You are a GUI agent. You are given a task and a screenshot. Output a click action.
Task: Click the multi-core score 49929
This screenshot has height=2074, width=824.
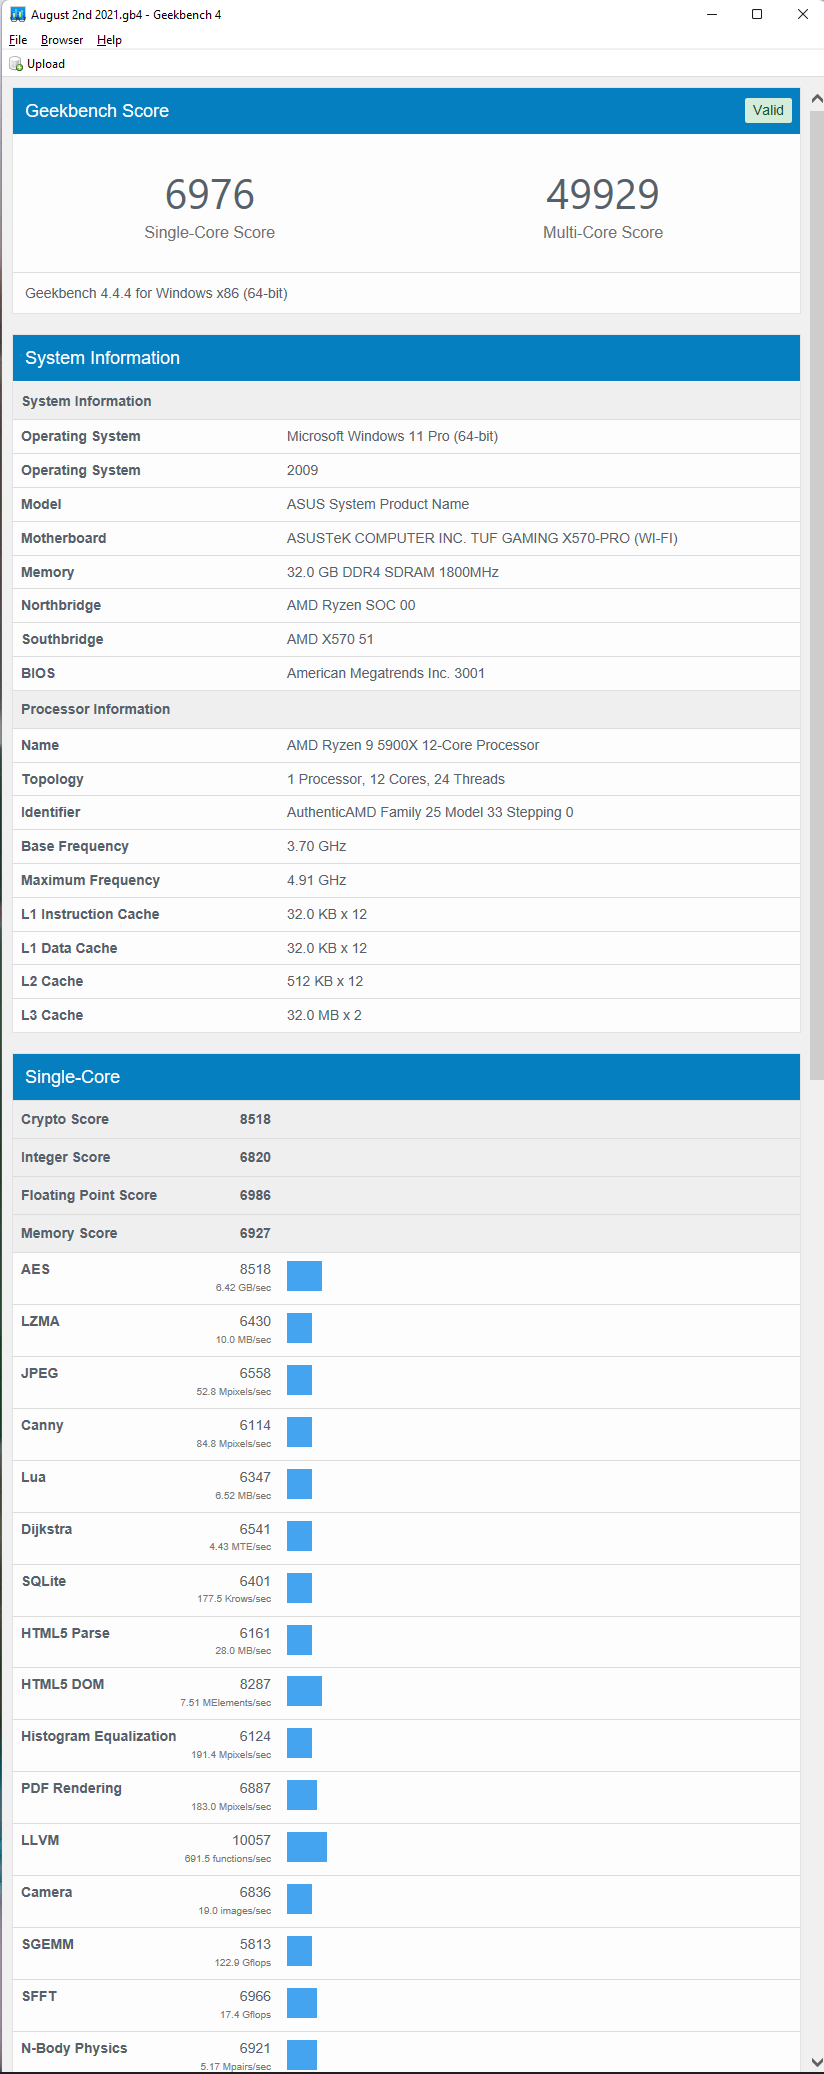click(603, 195)
